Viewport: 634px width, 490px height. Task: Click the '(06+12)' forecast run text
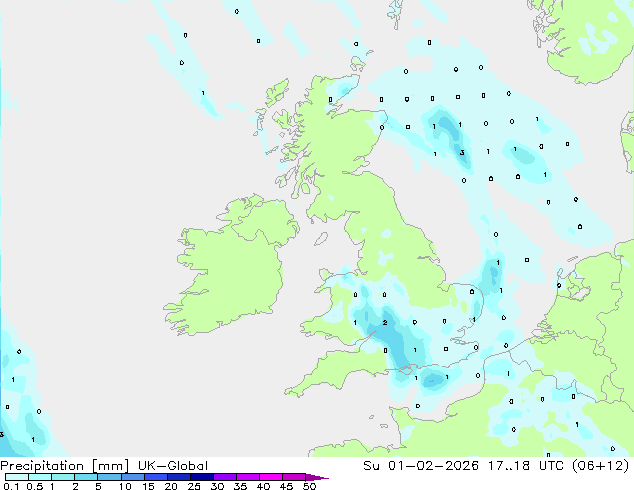[601, 466]
